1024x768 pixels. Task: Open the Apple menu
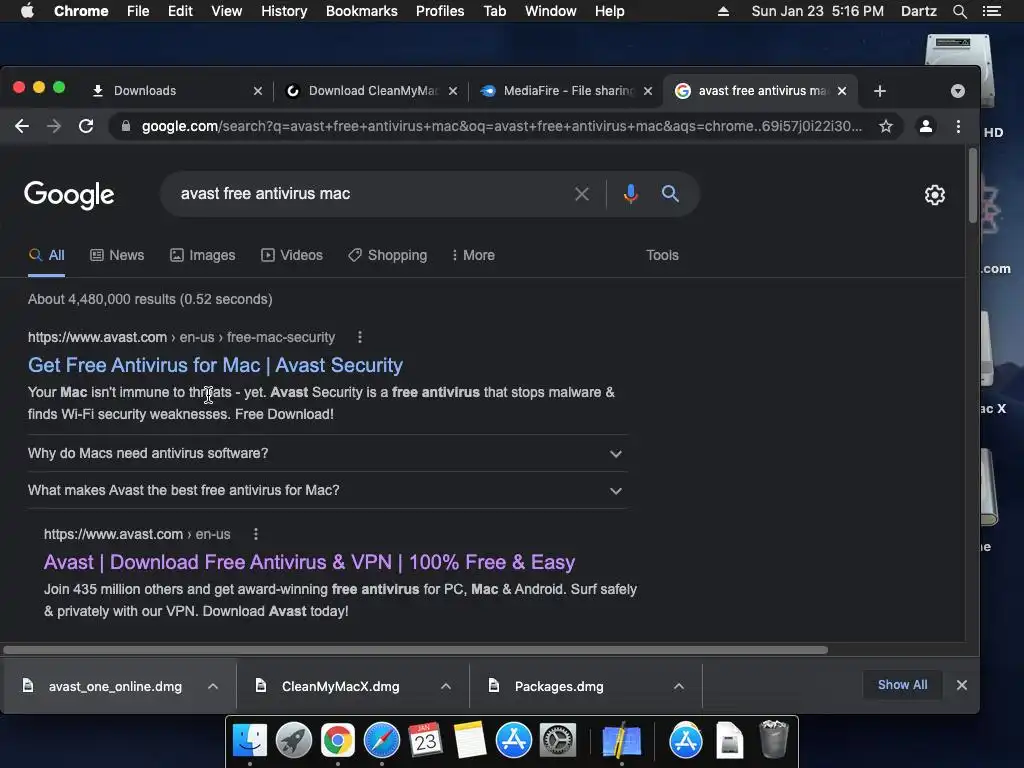point(27,11)
